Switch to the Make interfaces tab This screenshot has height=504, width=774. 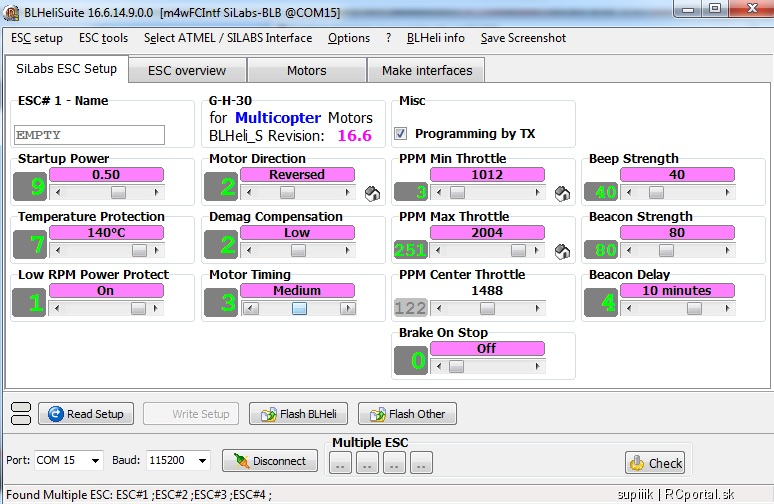coord(427,71)
